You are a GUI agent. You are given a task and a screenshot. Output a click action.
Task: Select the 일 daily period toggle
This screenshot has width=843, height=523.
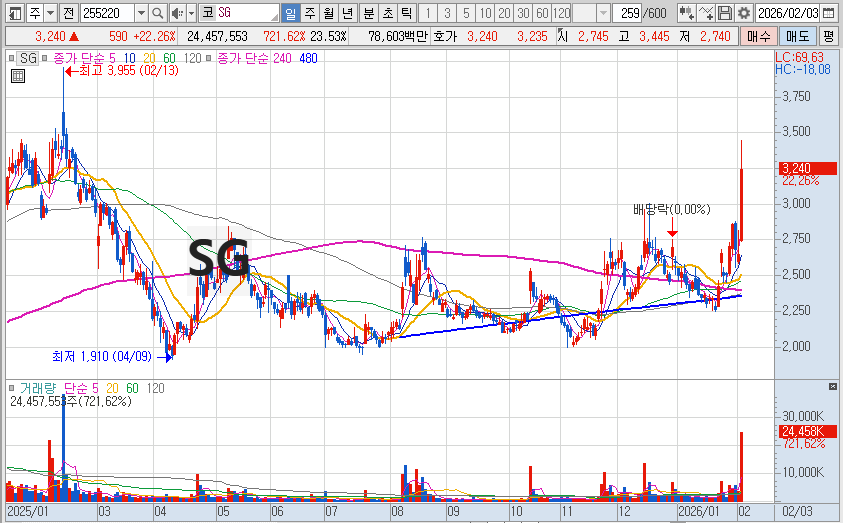[x=290, y=13]
